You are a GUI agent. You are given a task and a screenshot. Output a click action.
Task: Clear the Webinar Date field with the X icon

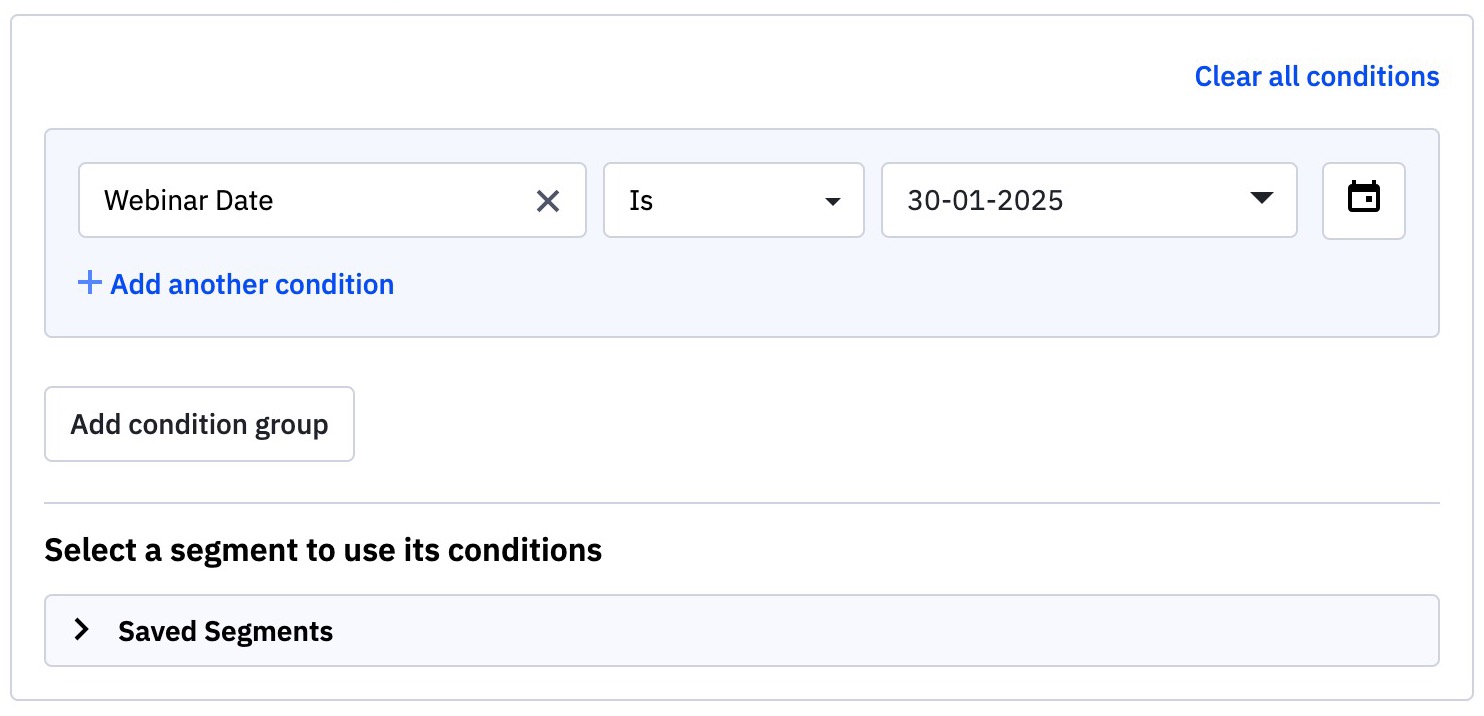click(548, 201)
